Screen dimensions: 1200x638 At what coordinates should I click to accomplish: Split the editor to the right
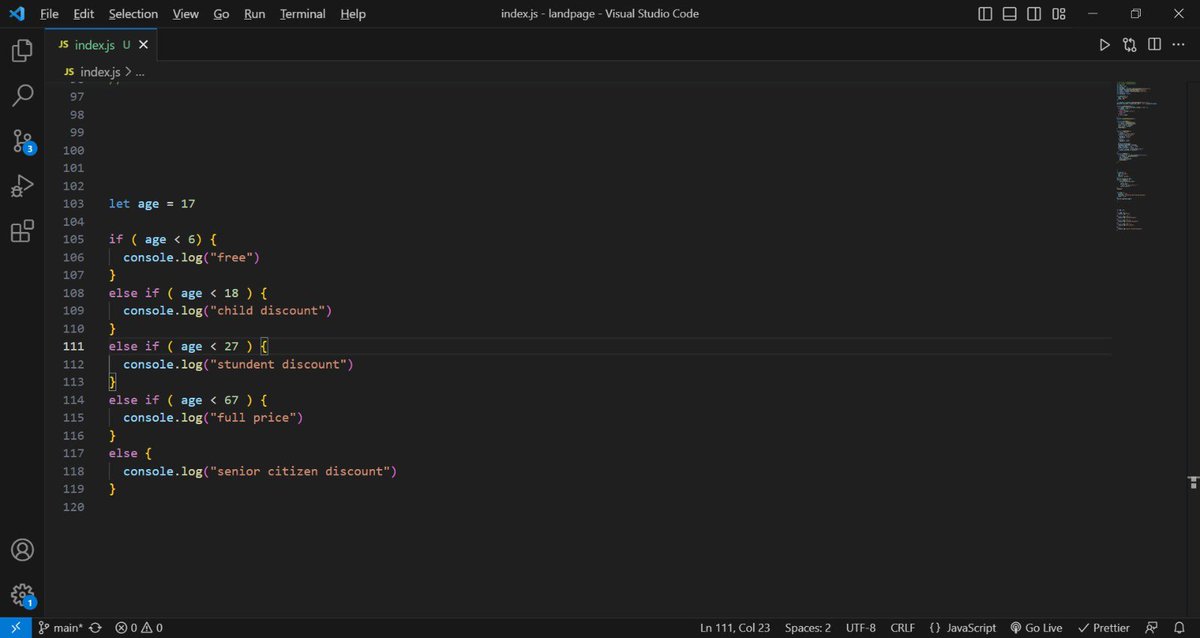[1154, 45]
